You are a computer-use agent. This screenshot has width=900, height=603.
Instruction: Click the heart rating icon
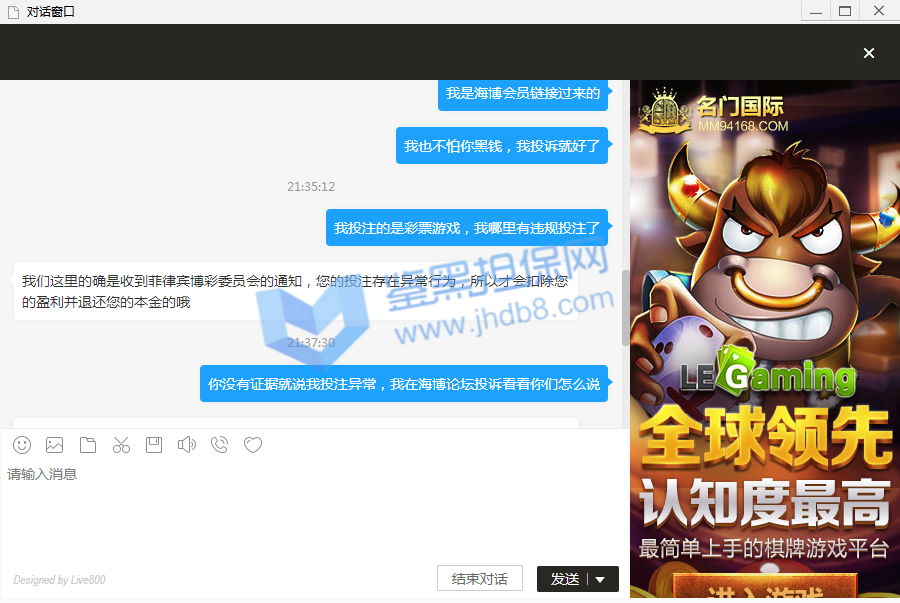coord(253,445)
